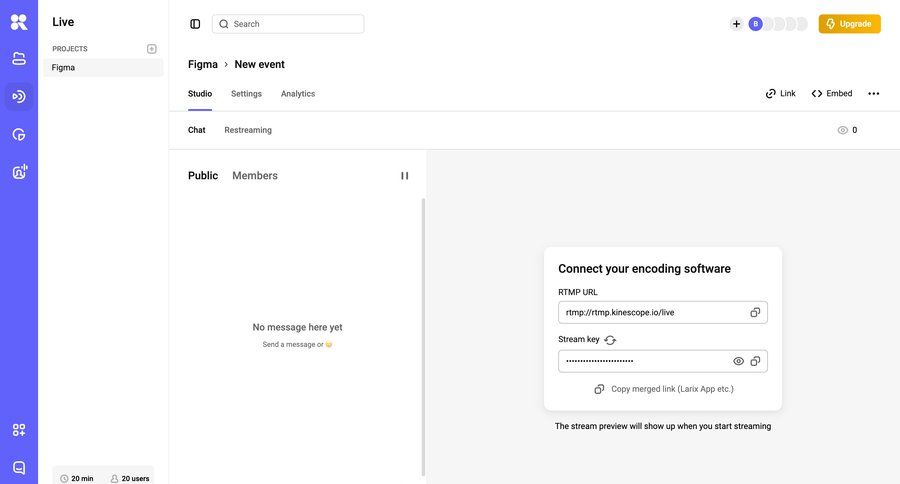Reveal the stream key with eye icon

coord(739,361)
